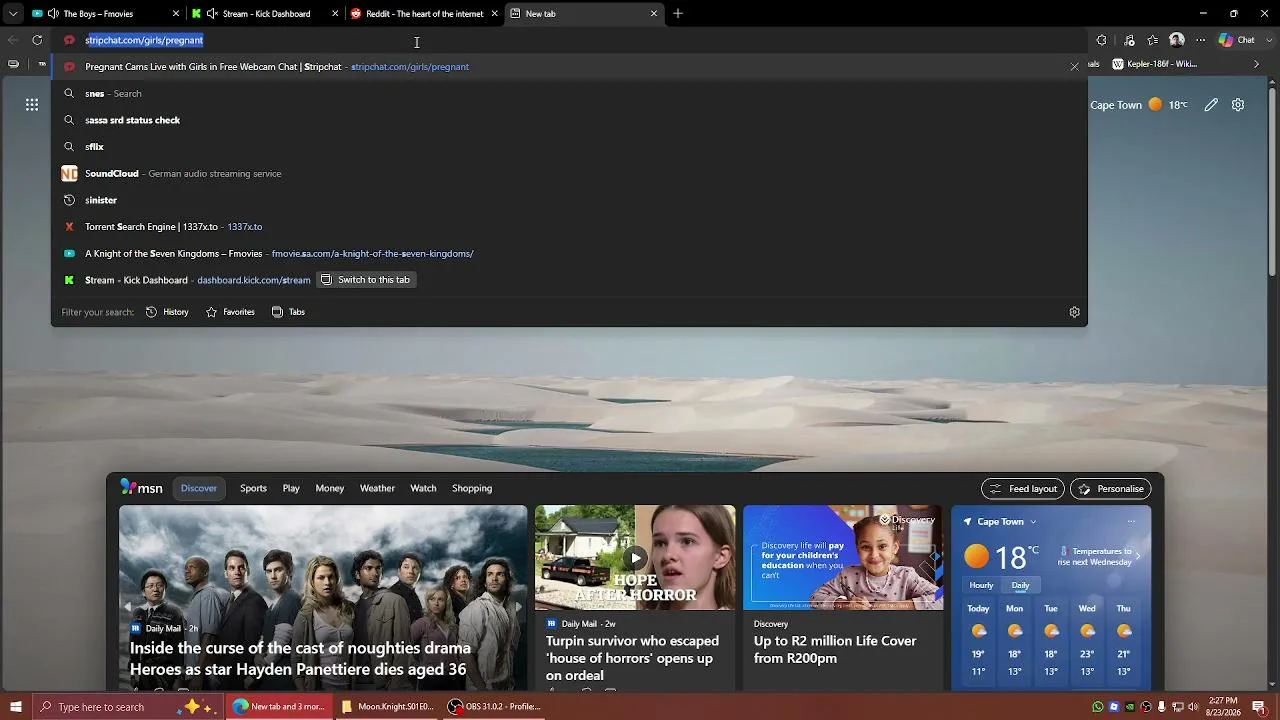Open Torrent Search Engine 1337x.to suggestion
This screenshot has height=720, width=1280.
coord(569,227)
